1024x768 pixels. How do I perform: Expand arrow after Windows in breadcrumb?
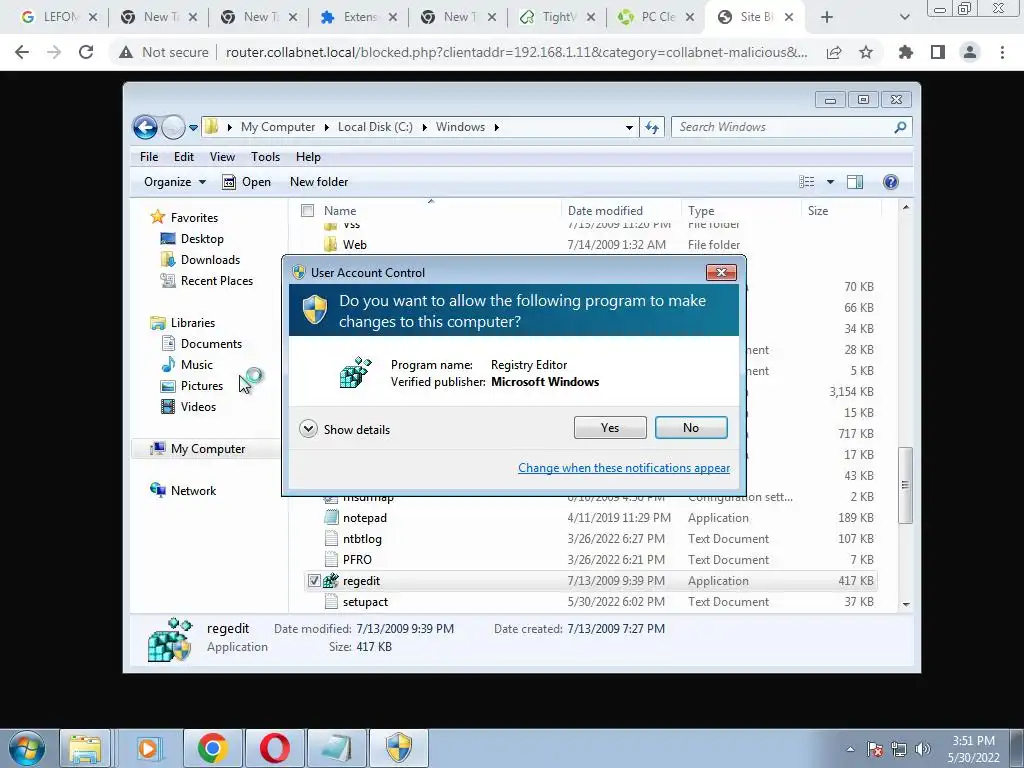[x=496, y=127]
